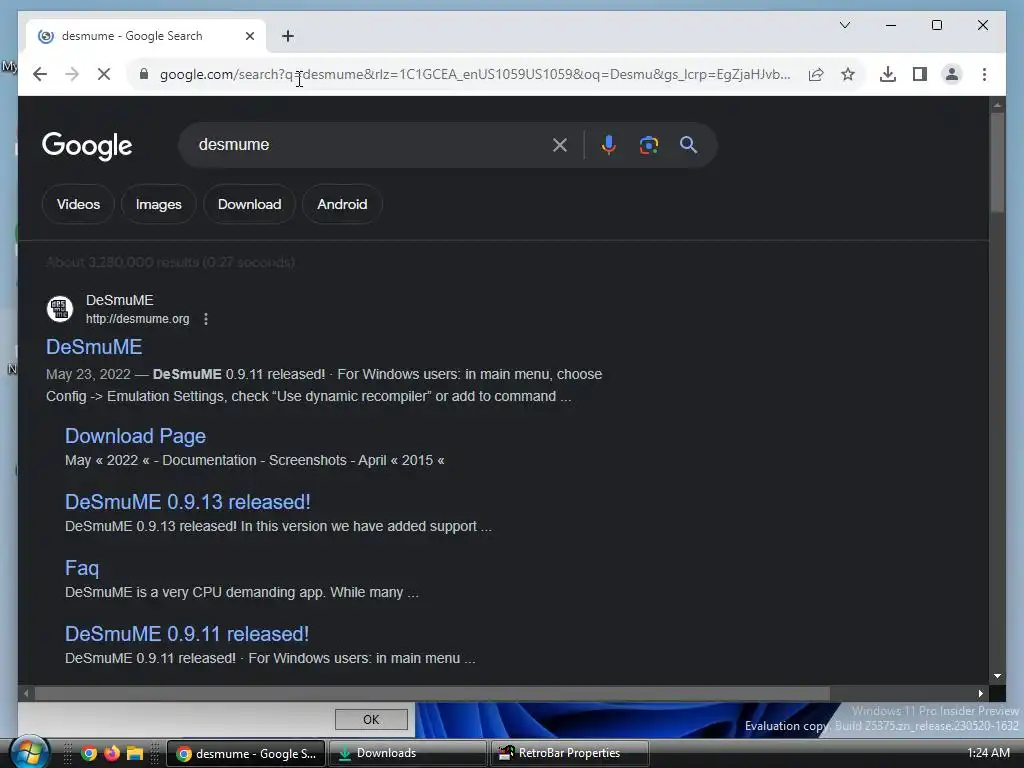Share this page icon in address bar

(816, 74)
